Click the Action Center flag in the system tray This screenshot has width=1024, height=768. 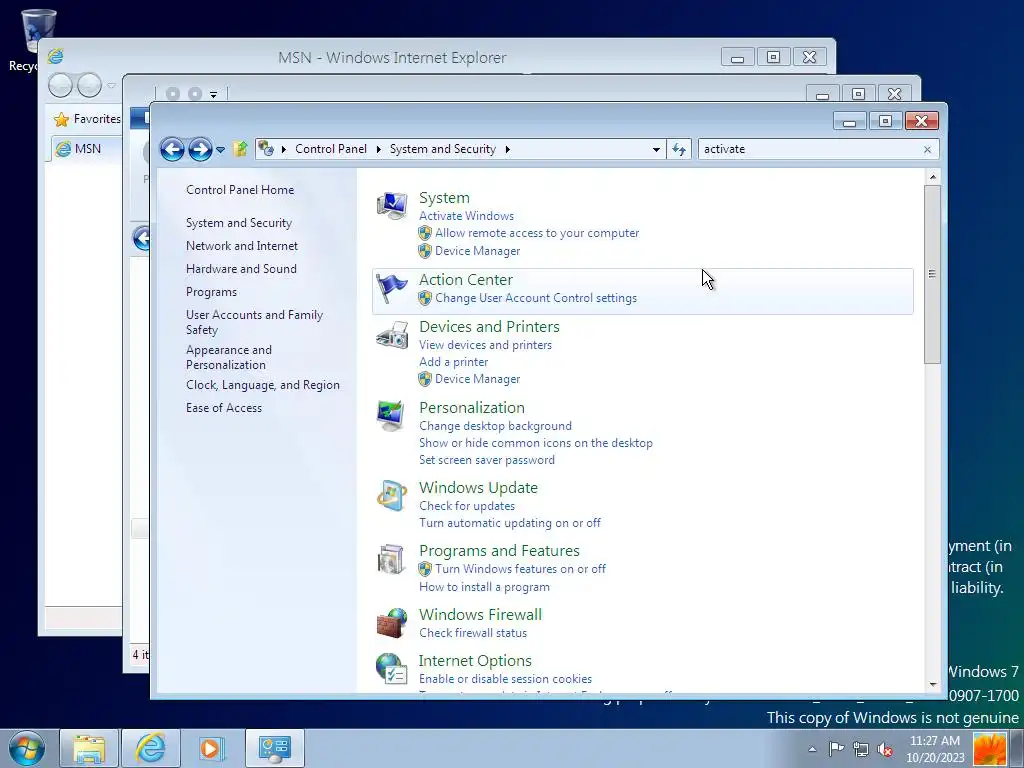pos(836,749)
